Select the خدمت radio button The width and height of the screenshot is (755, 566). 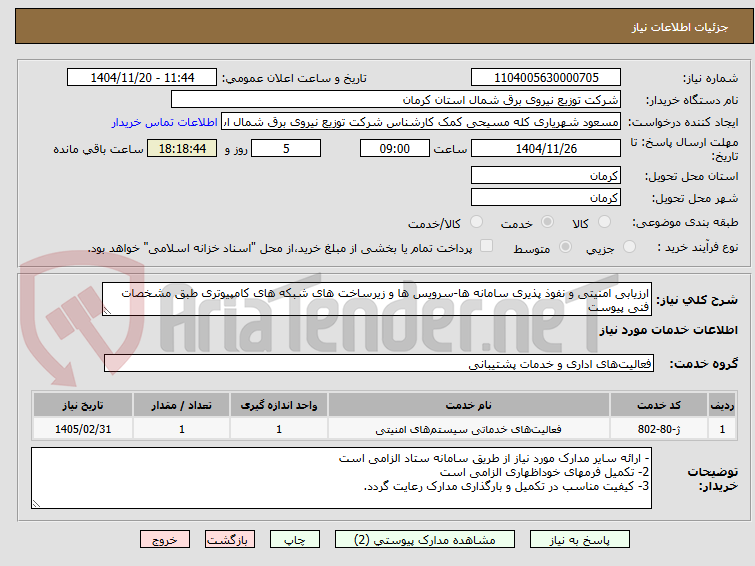547,222
